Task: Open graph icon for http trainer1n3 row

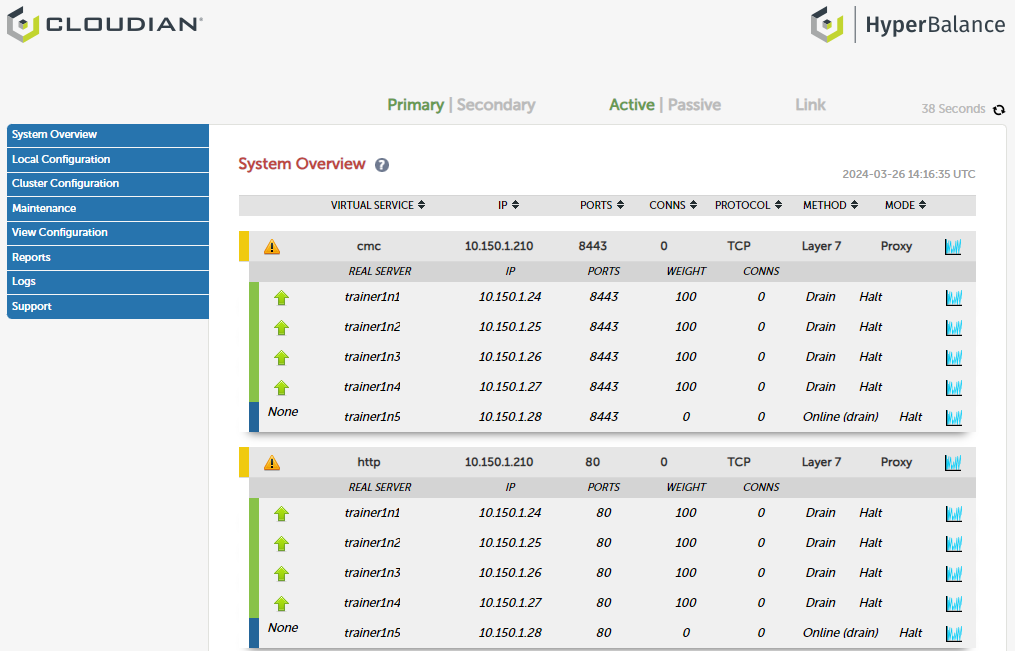Action: [x=954, y=573]
